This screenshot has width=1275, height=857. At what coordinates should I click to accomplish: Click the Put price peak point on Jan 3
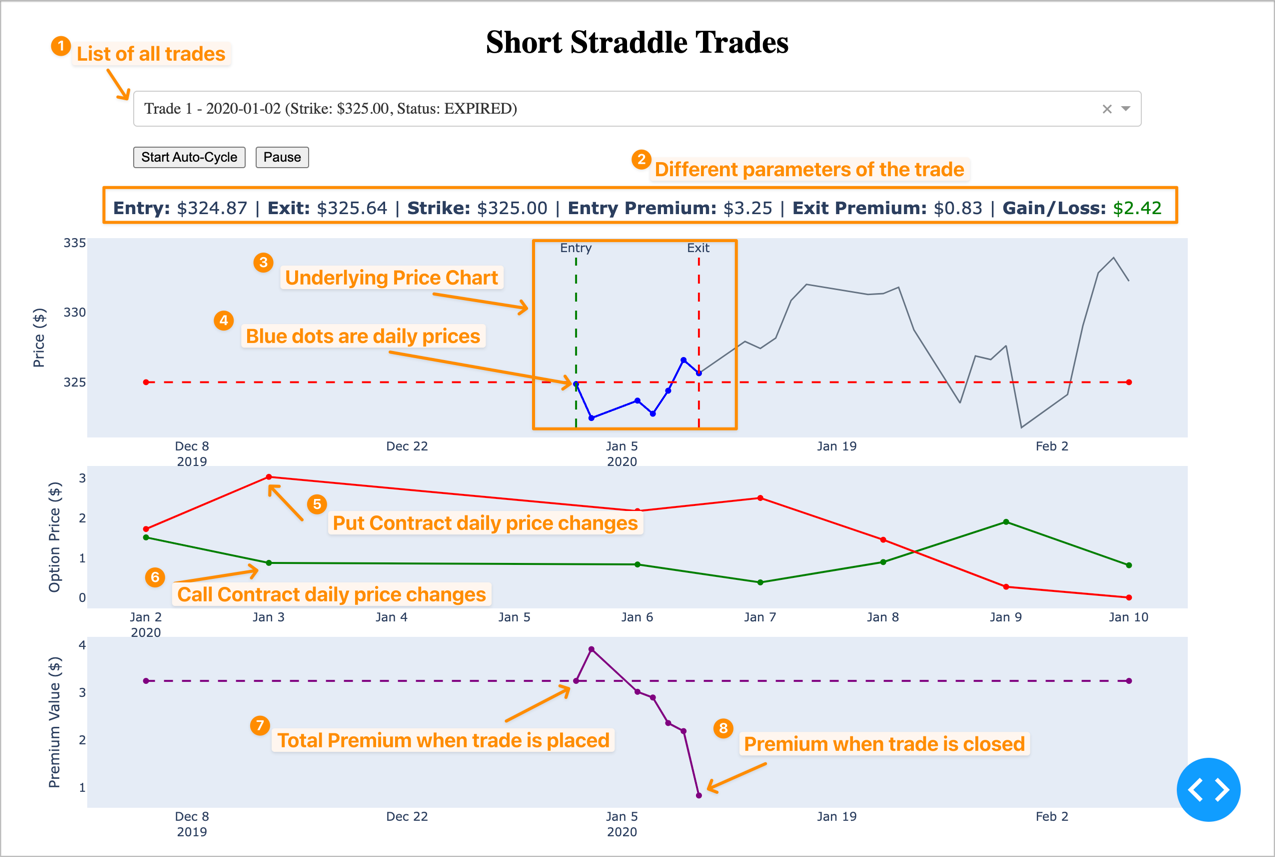click(269, 477)
